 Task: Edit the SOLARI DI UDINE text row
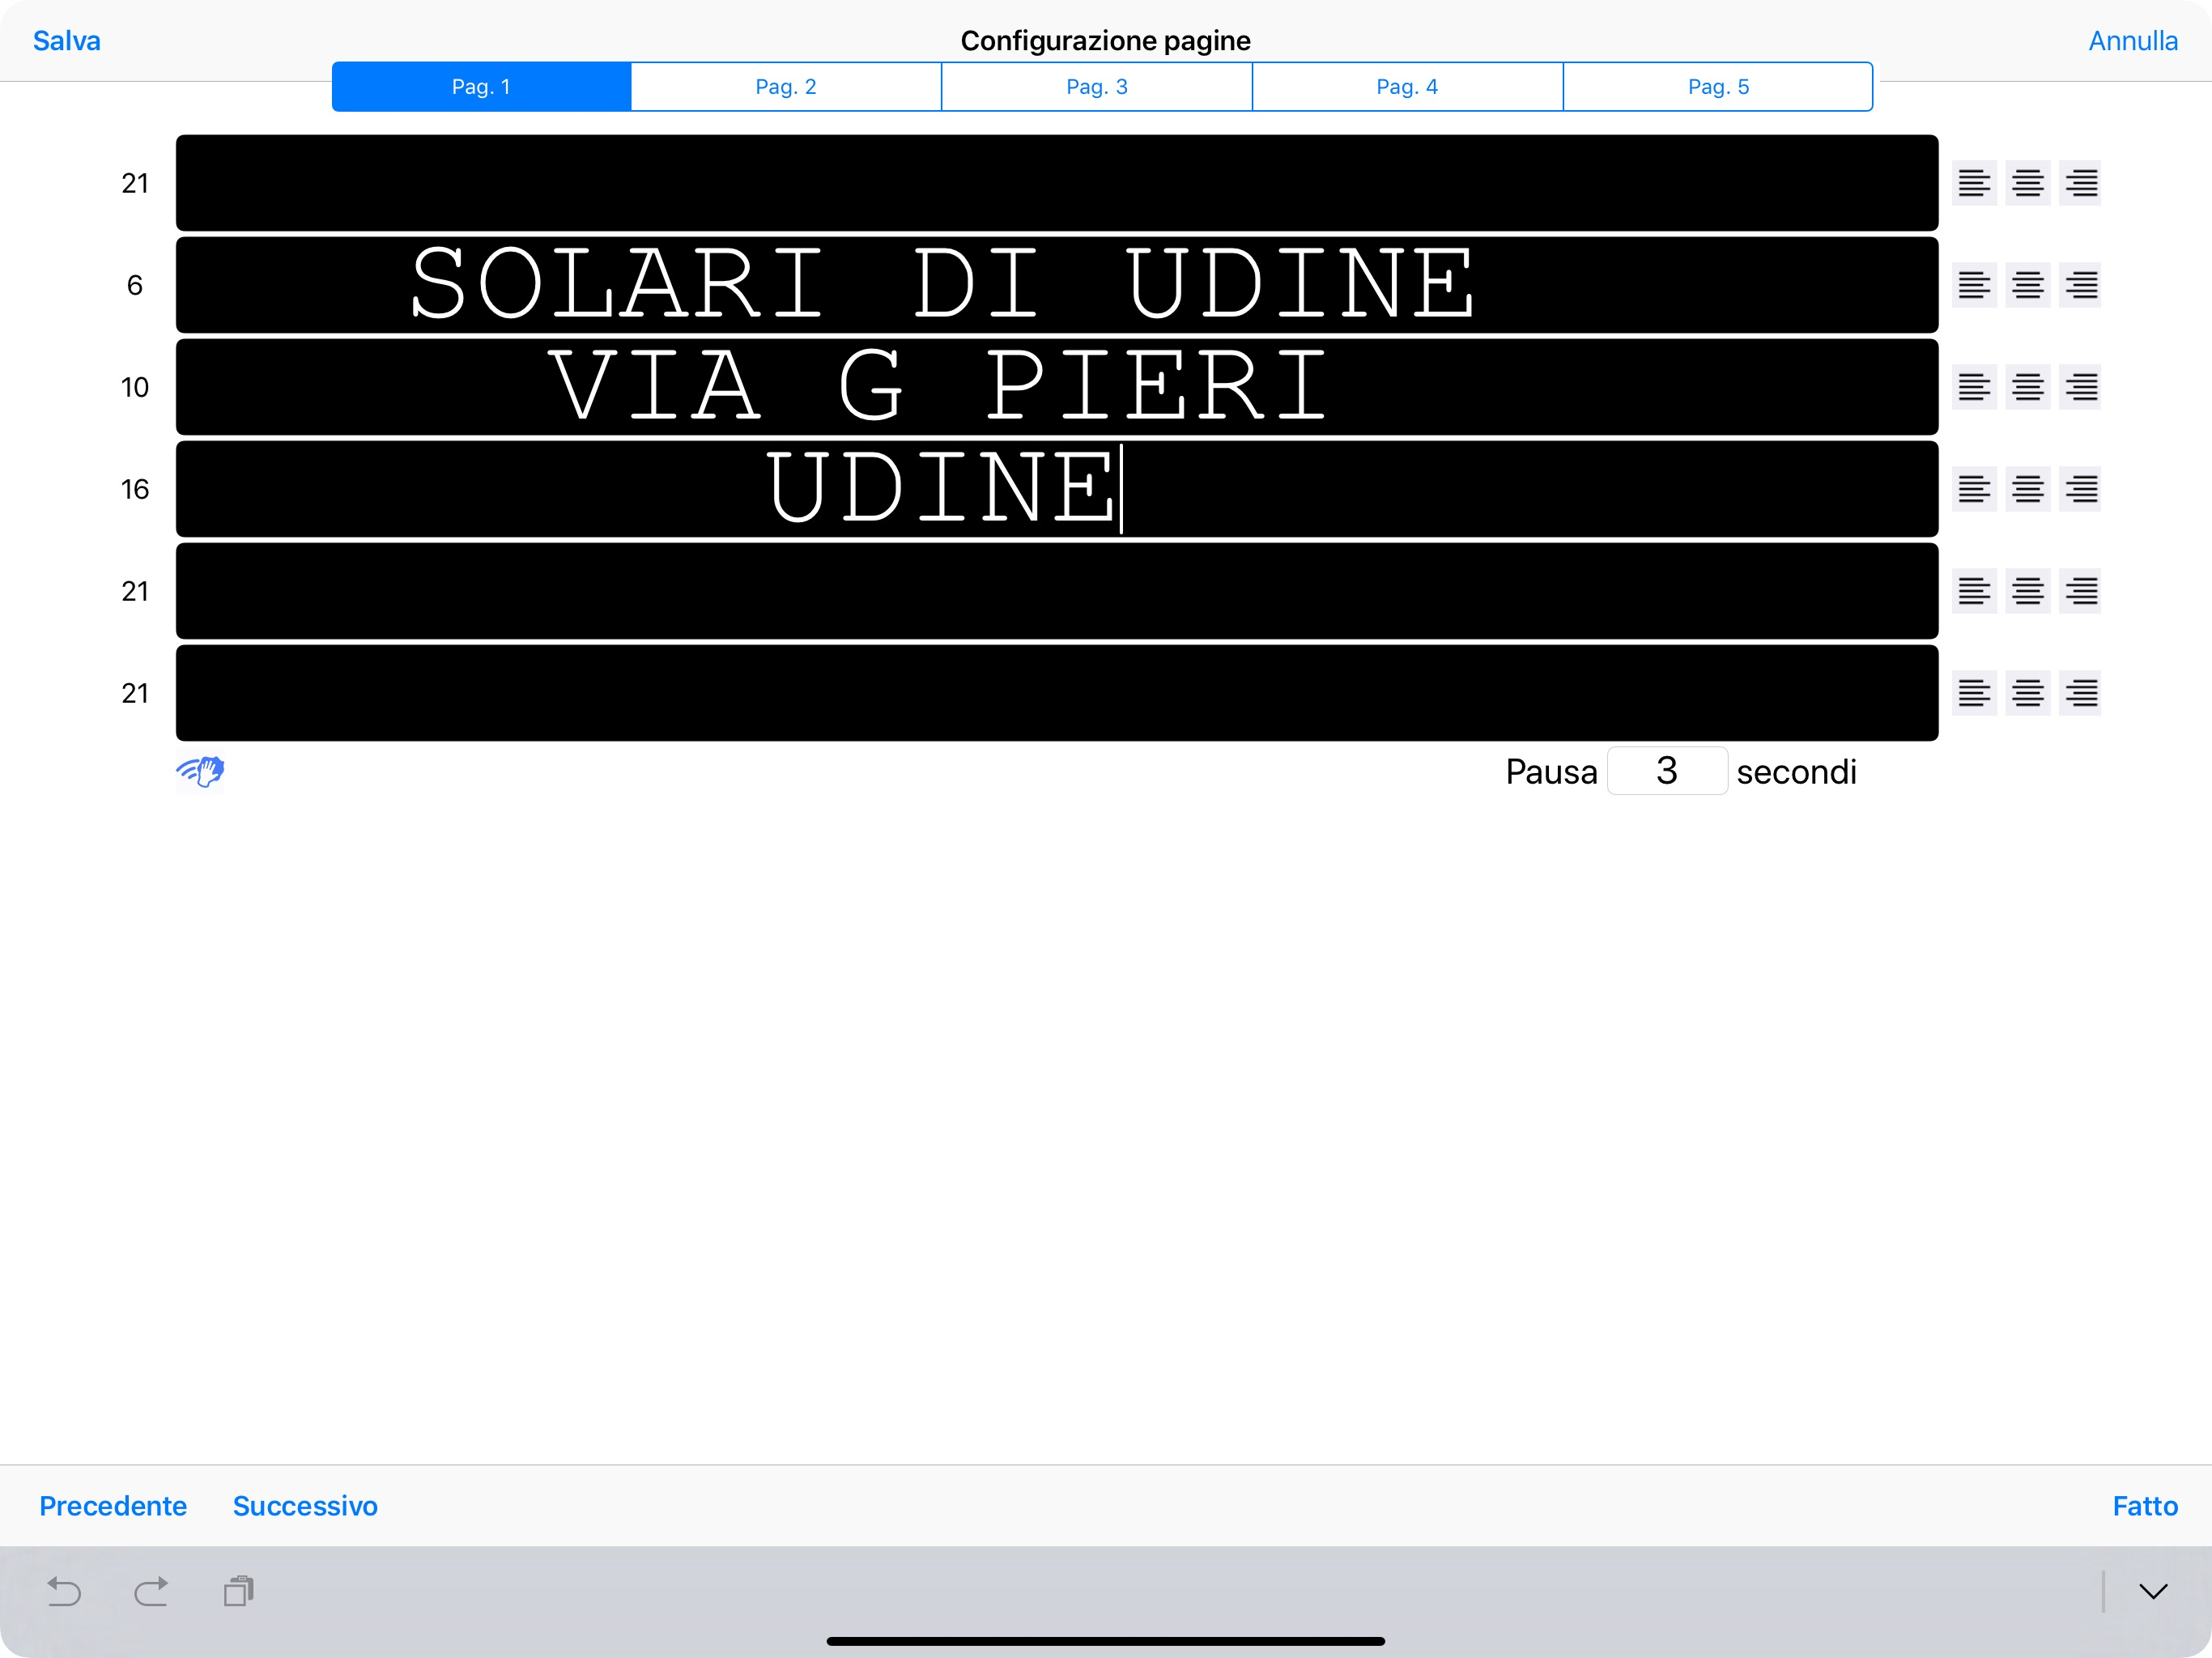[x=1057, y=285]
